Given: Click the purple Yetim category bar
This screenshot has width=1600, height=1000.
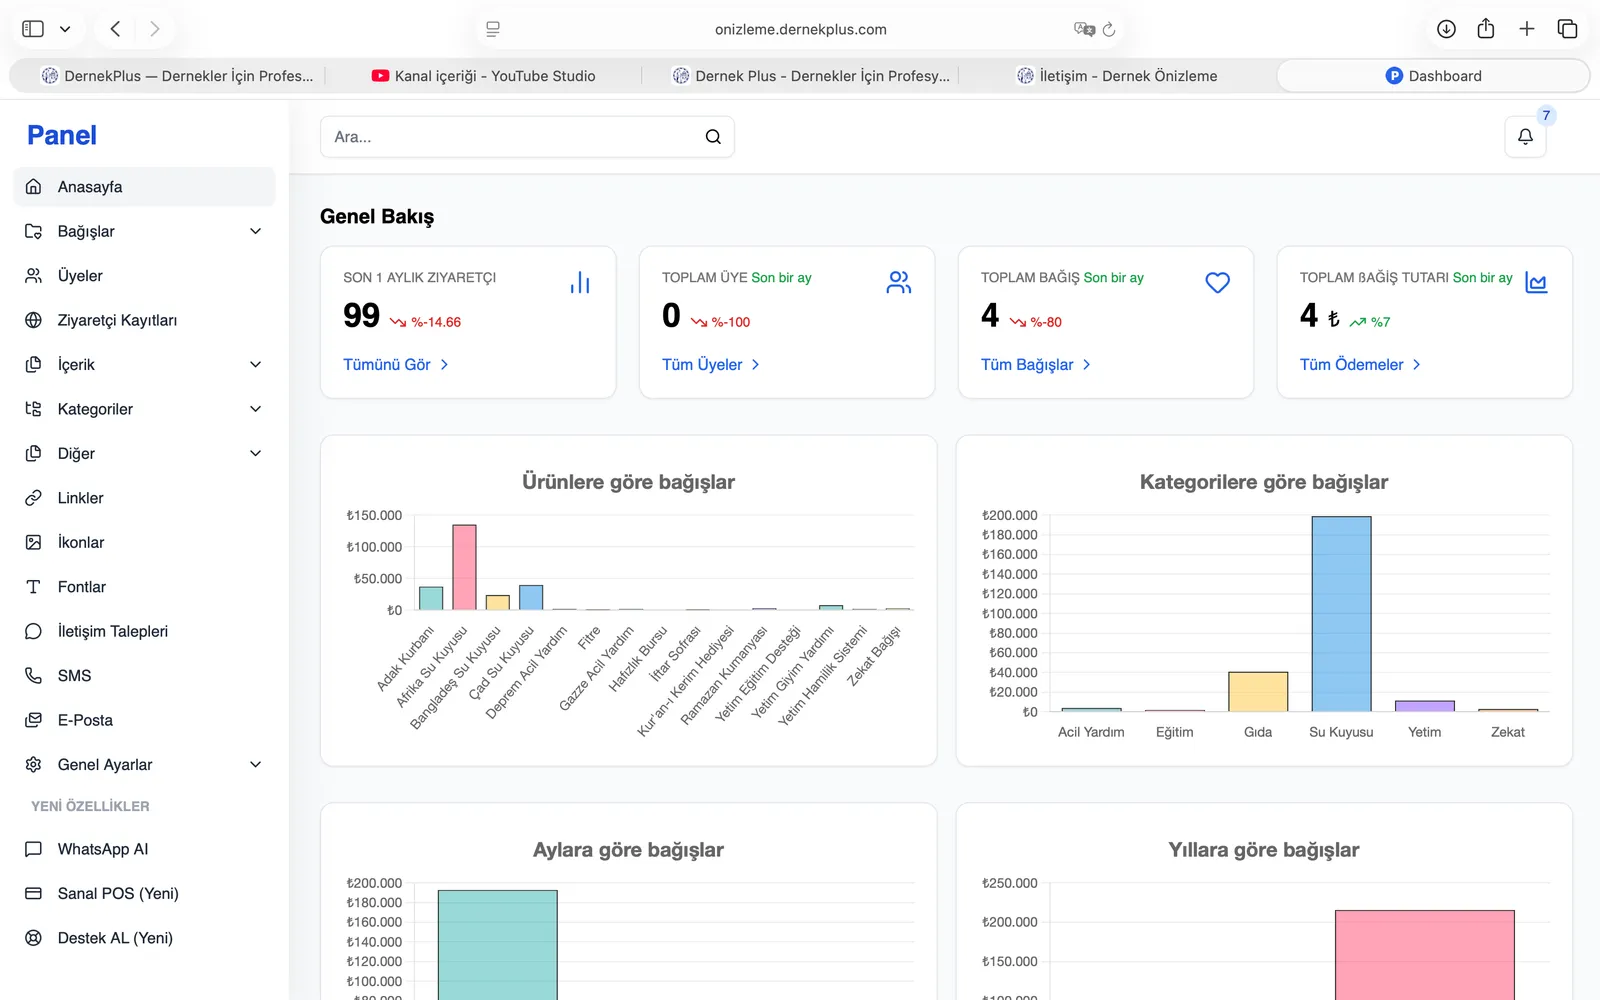Looking at the screenshot, I should tap(1425, 706).
